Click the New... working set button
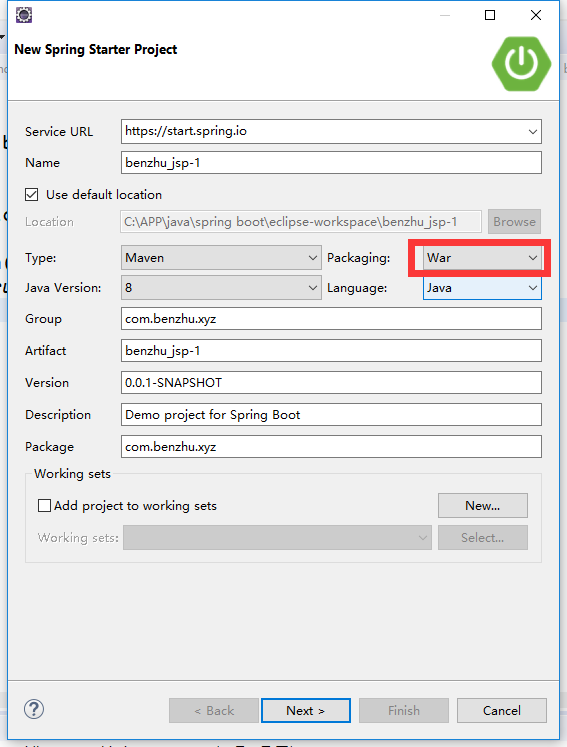The width and height of the screenshot is (567, 747). (483, 505)
